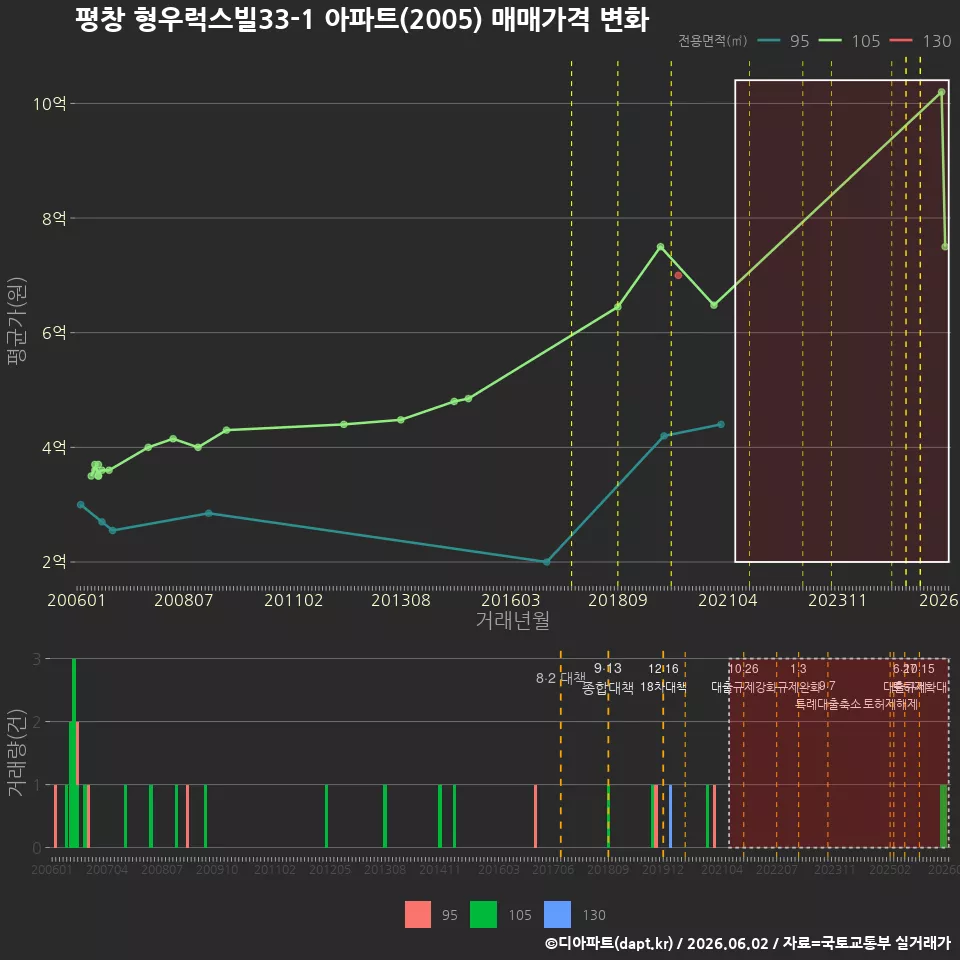Viewport: 960px width, 960px height.
Task: Click the blue 130 swatch in bottom legend
Action: [x=557, y=915]
